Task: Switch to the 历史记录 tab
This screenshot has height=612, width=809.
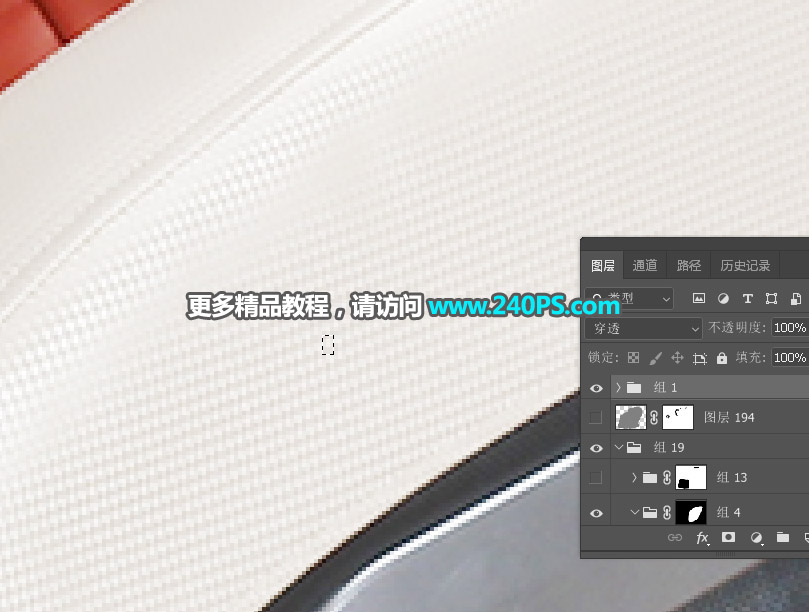Action: pyautogui.click(x=745, y=266)
